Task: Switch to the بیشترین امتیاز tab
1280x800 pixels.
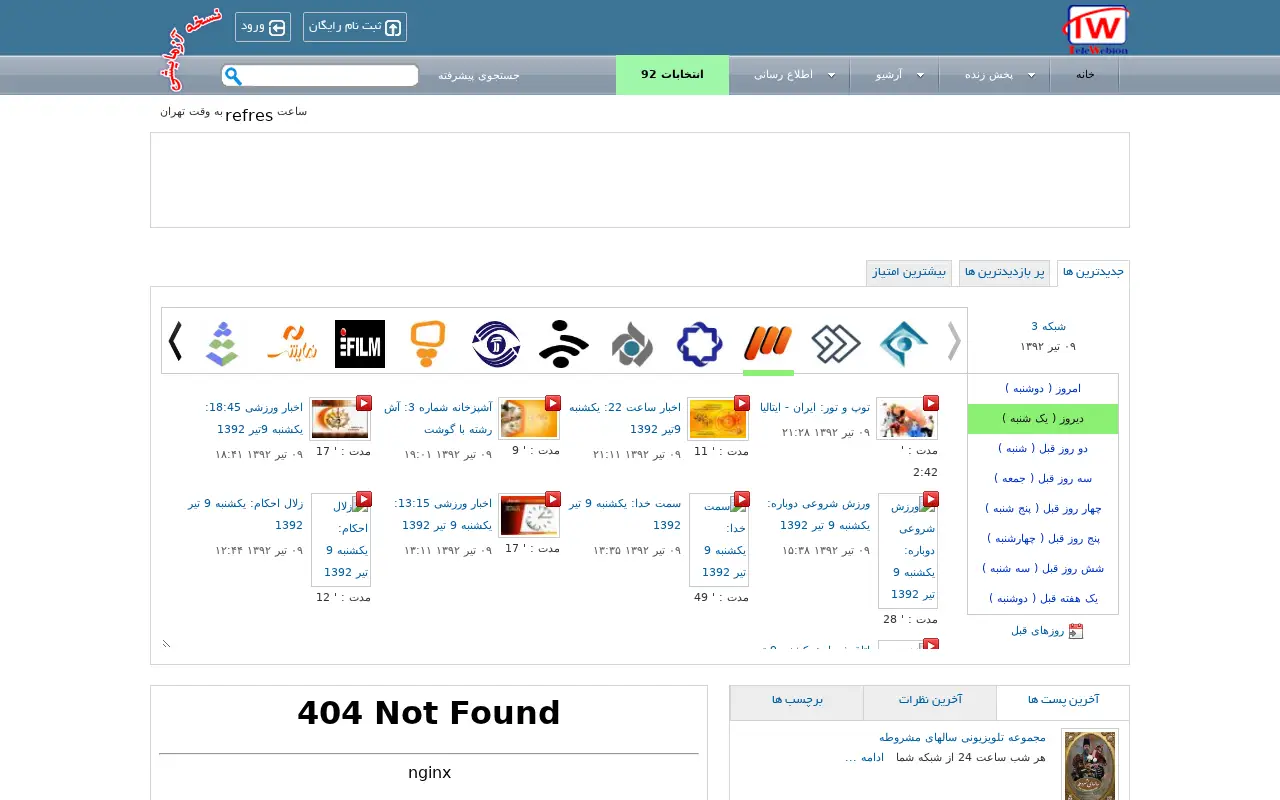Action: click(x=909, y=272)
